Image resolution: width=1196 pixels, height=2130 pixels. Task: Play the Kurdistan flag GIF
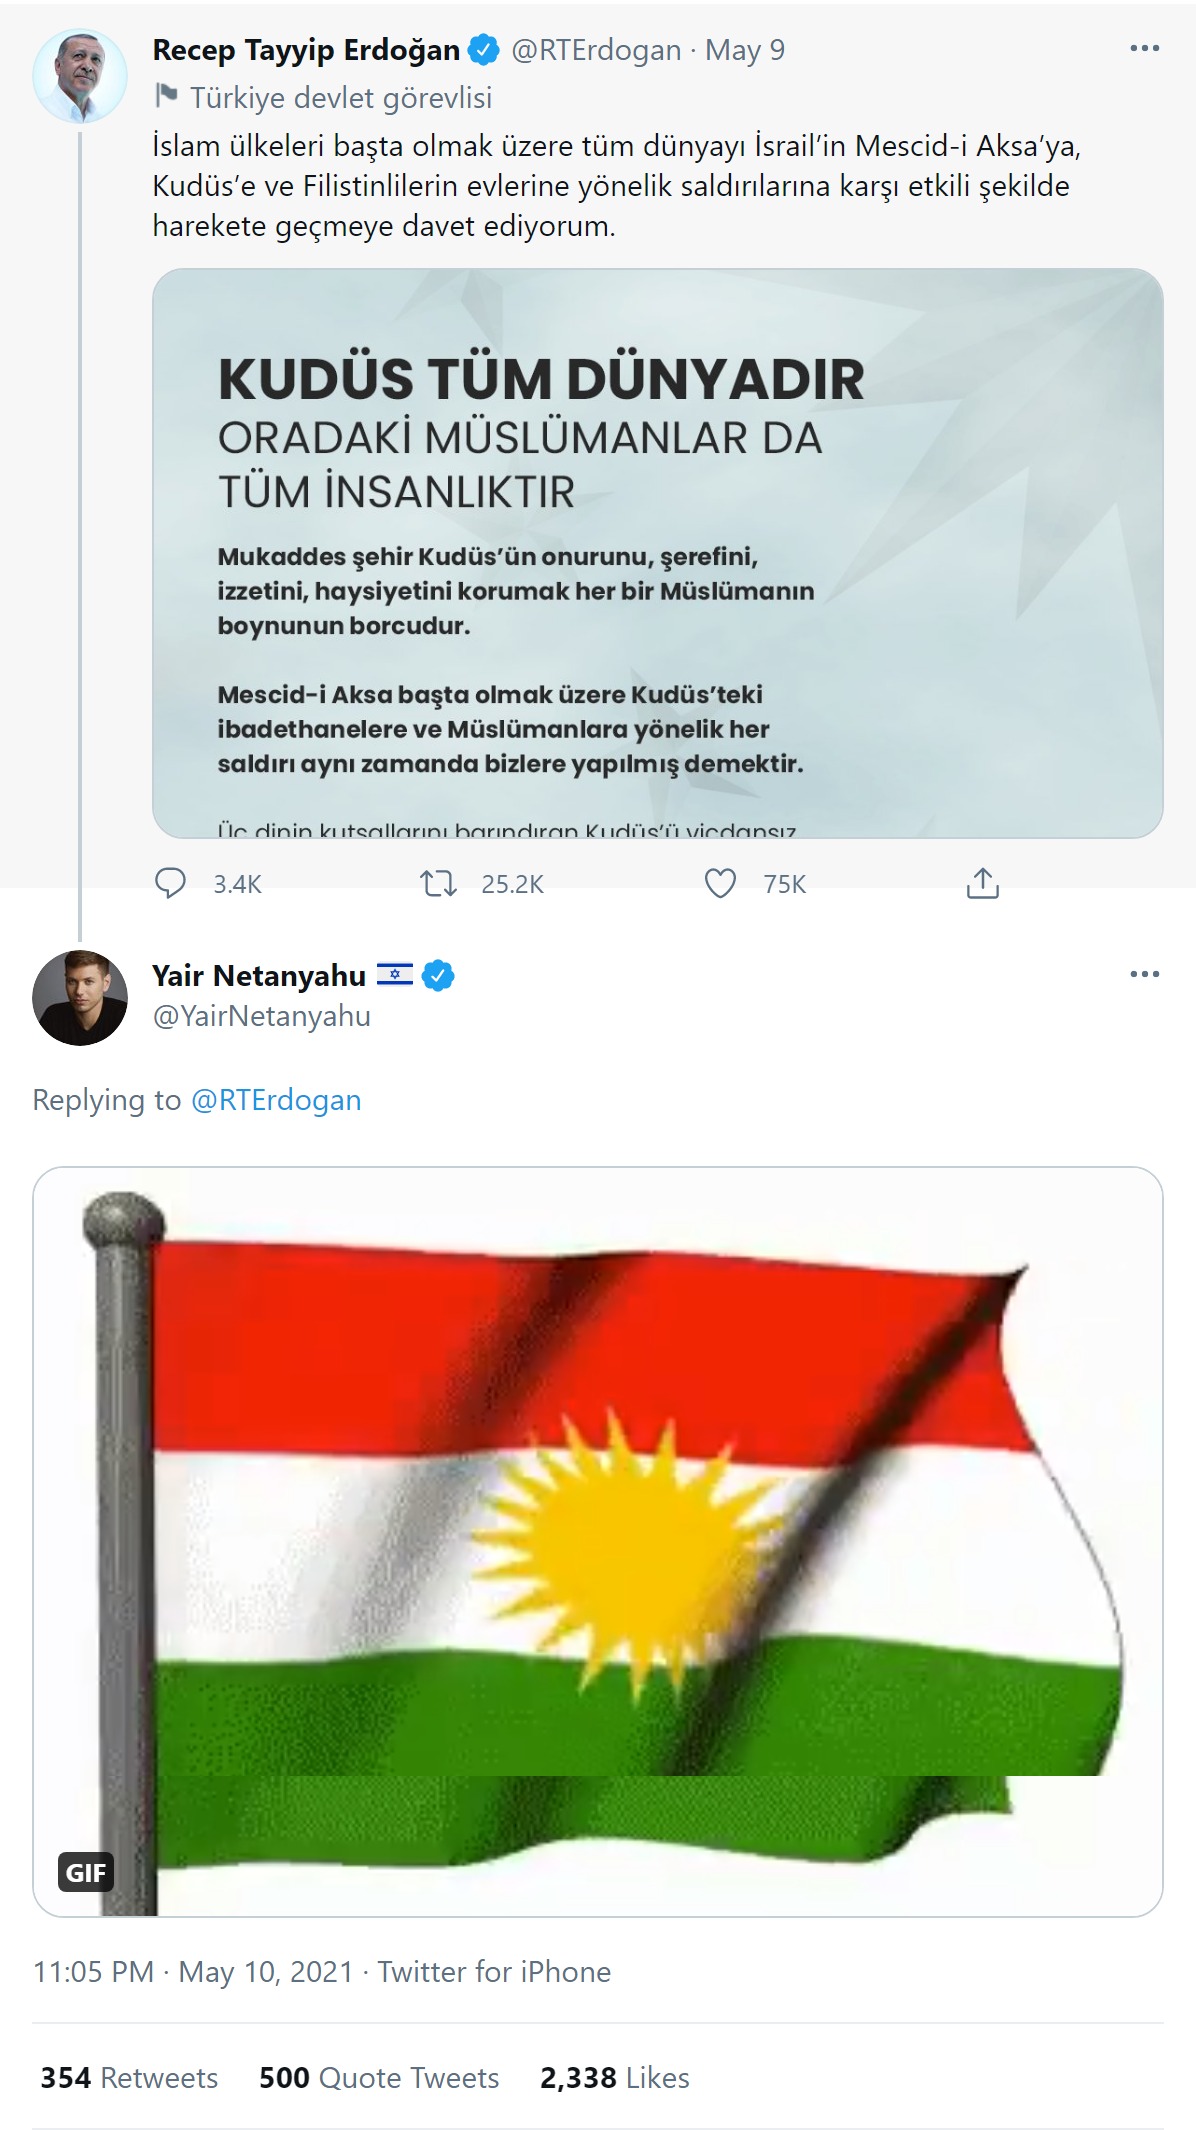click(x=598, y=1541)
